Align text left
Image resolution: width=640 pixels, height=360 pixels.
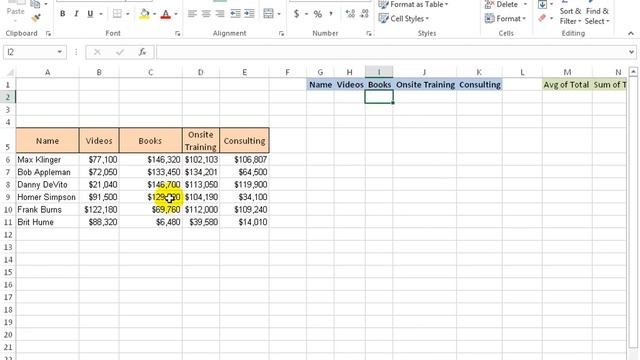(x=192, y=14)
